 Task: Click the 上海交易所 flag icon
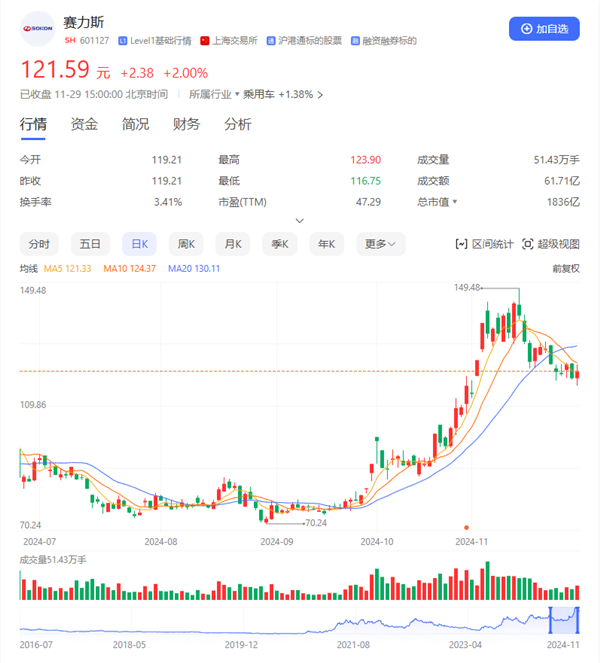coord(205,41)
